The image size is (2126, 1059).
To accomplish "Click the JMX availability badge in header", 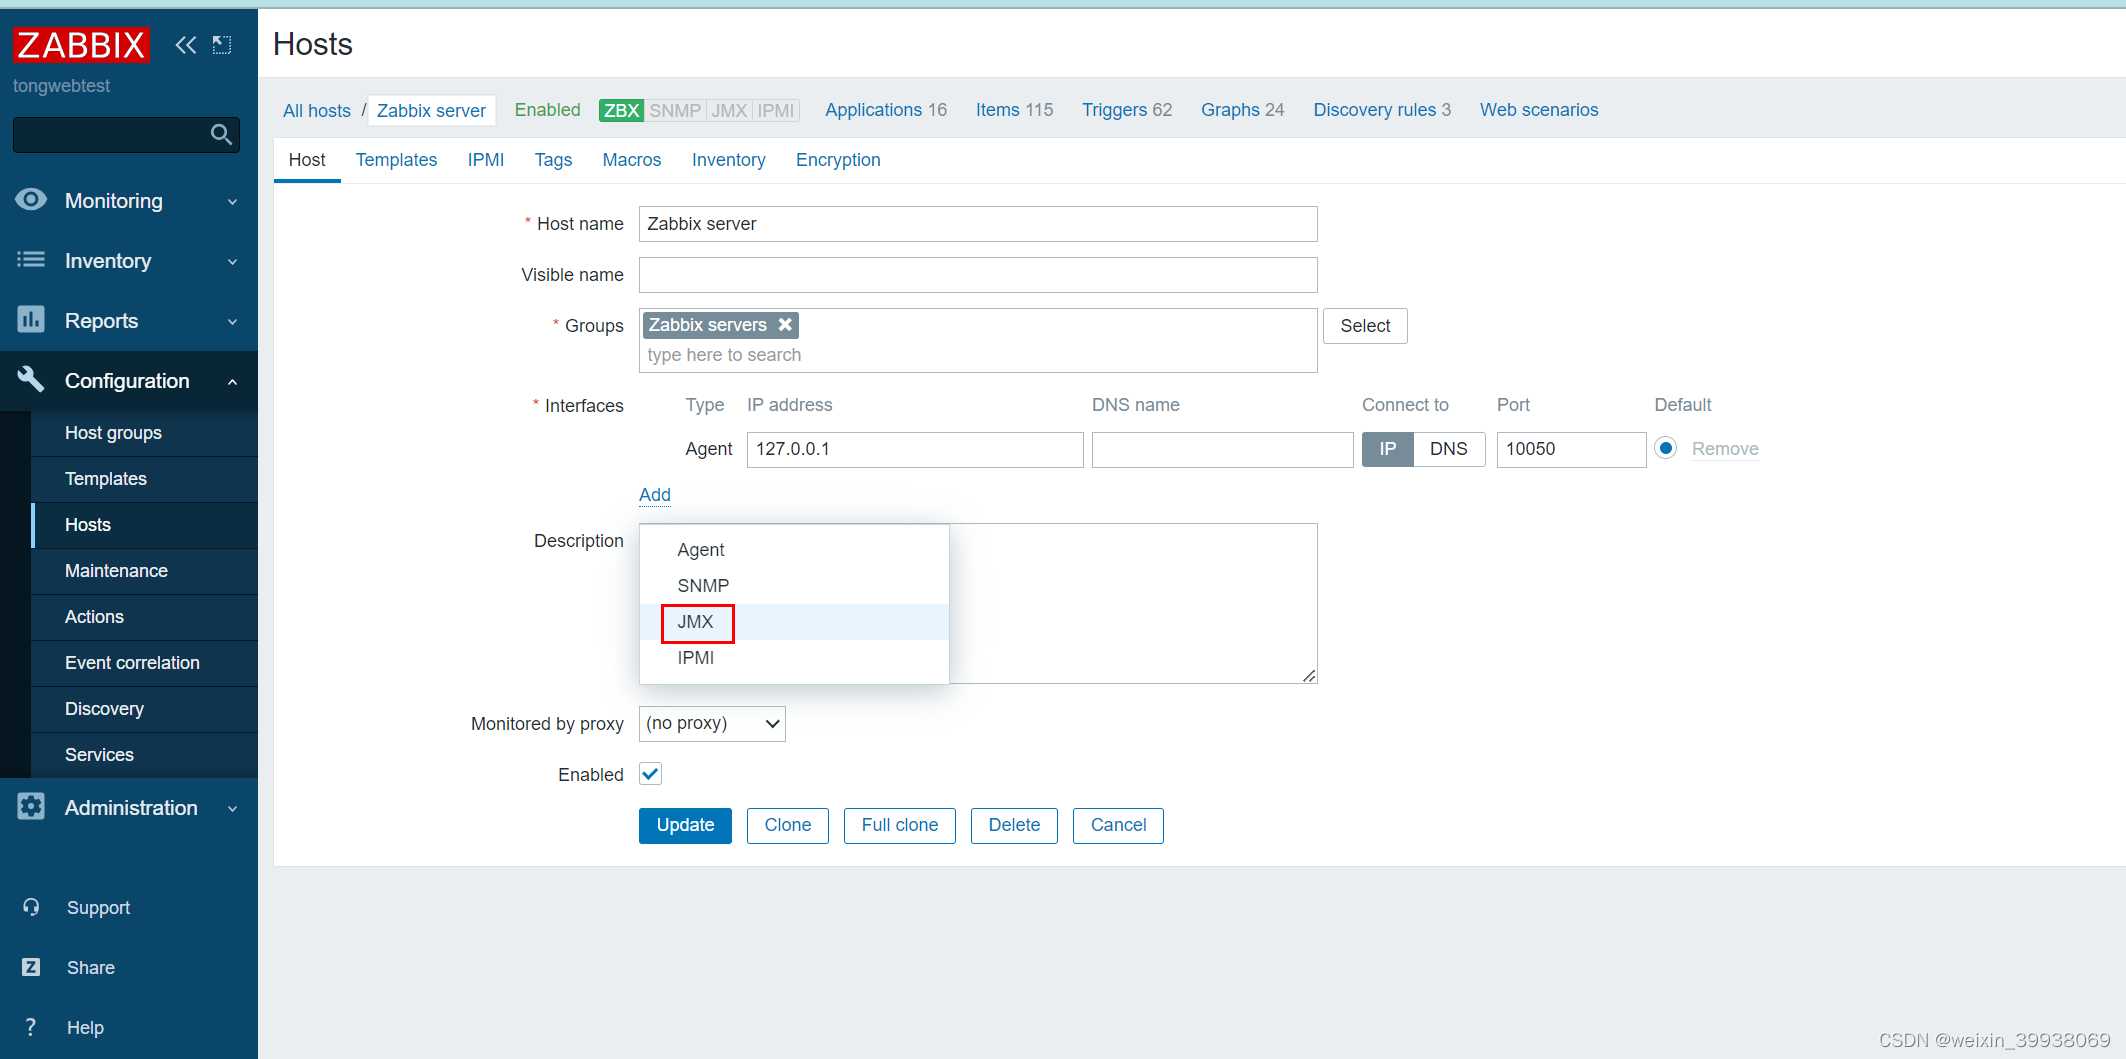I will click(729, 110).
